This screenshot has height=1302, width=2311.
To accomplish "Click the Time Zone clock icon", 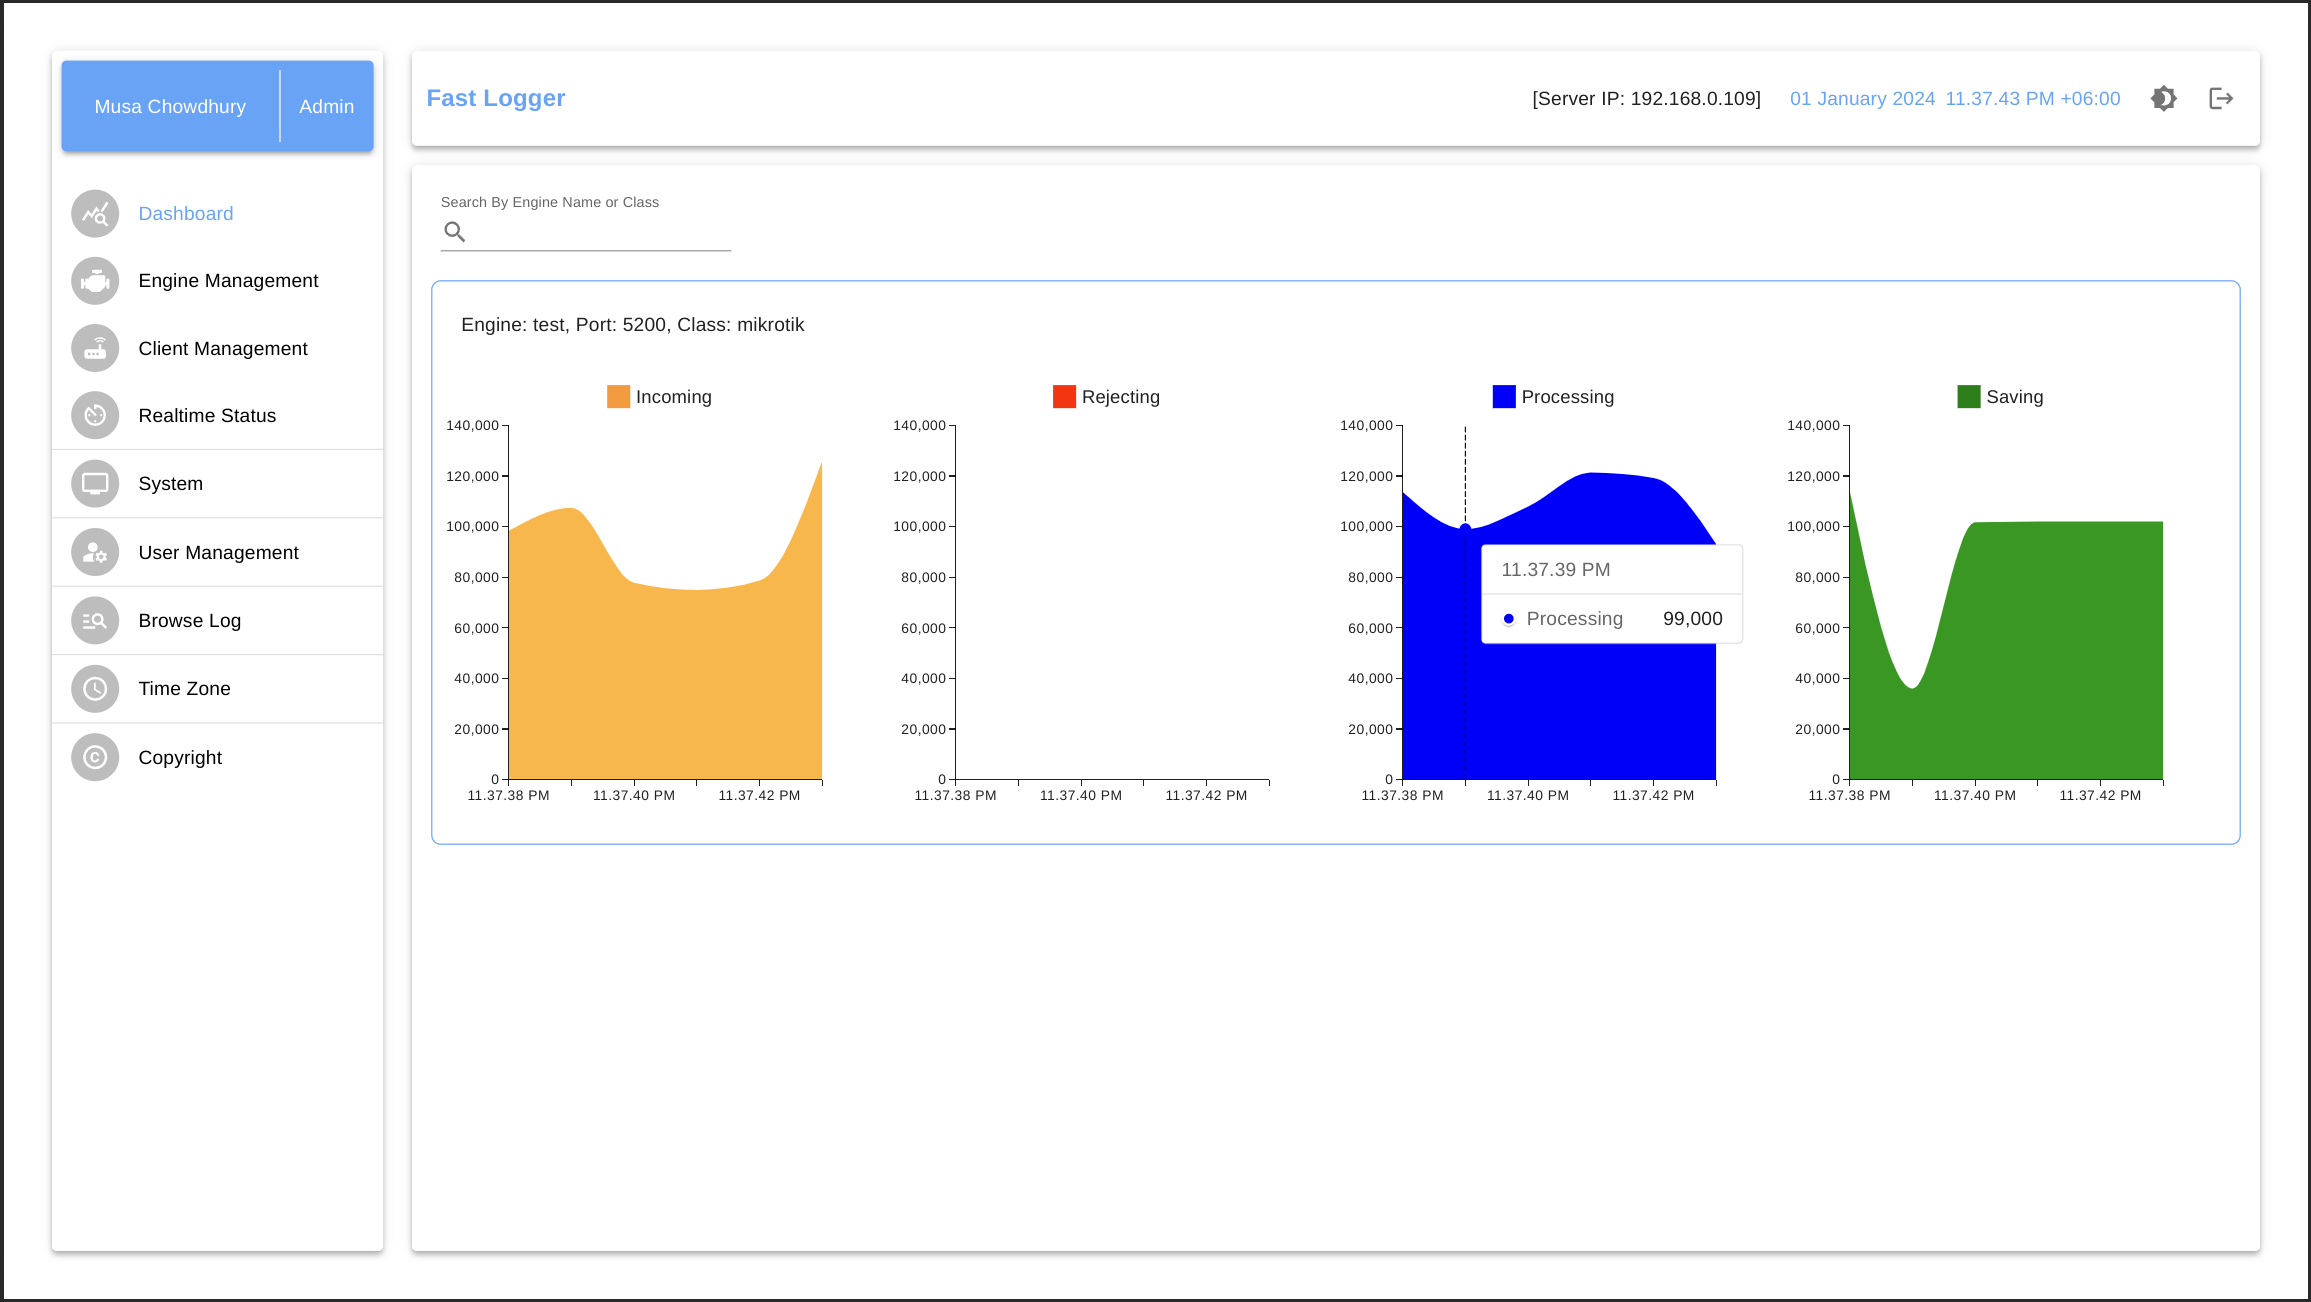I will (95, 689).
